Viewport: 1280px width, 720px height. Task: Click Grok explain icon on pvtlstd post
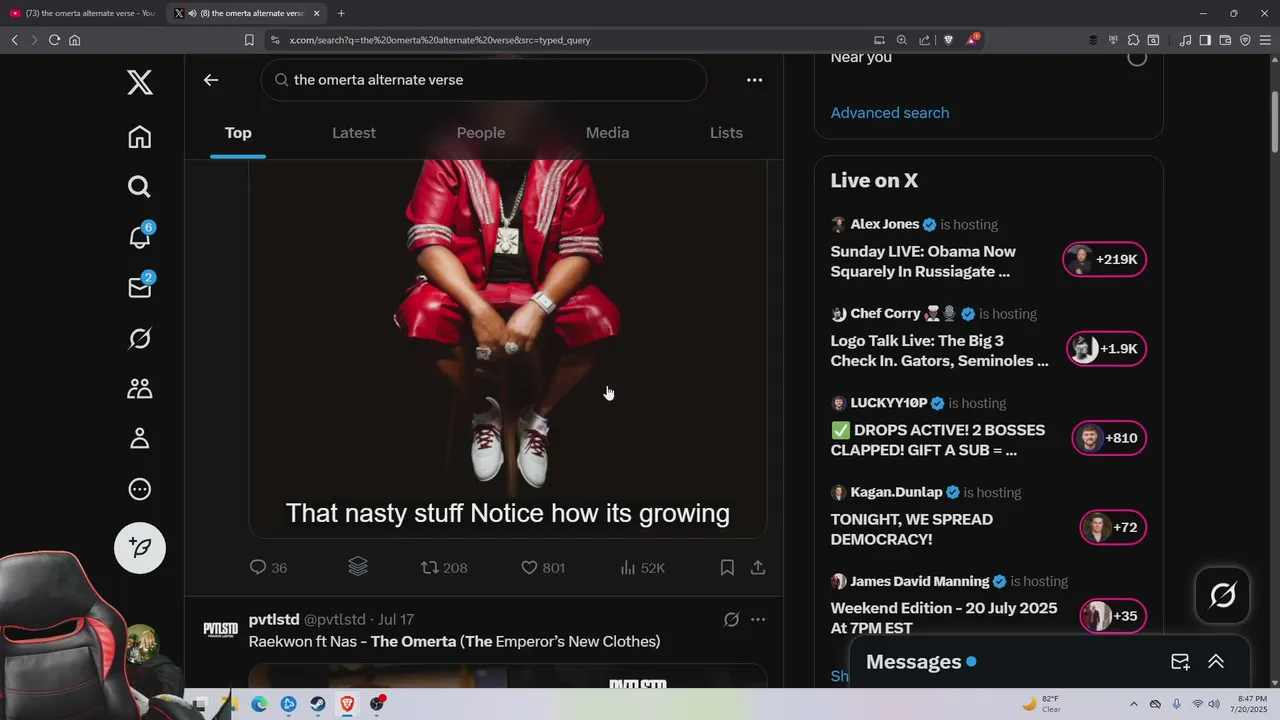[x=731, y=620]
